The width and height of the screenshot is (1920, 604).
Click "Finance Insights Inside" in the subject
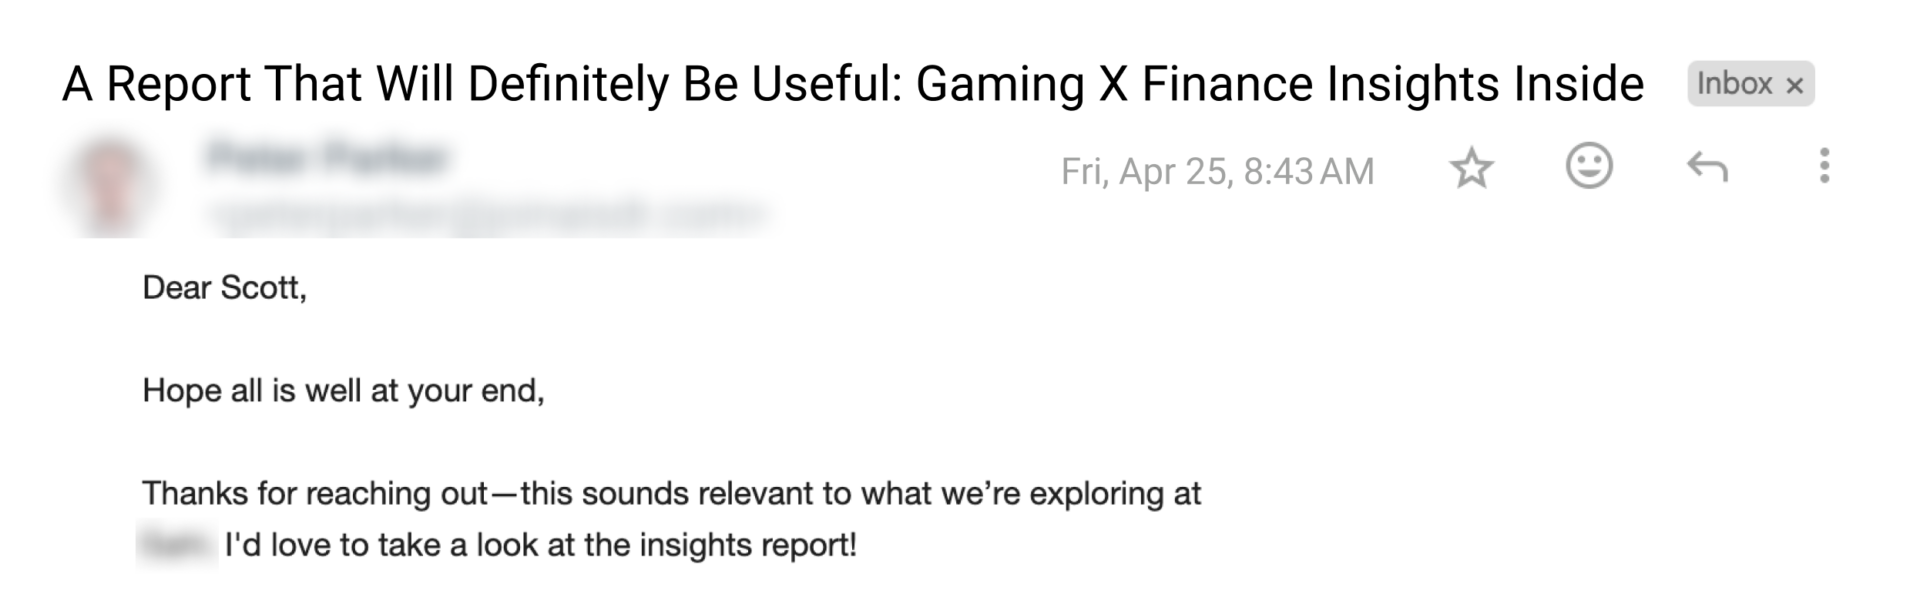pyautogui.click(x=1392, y=85)
